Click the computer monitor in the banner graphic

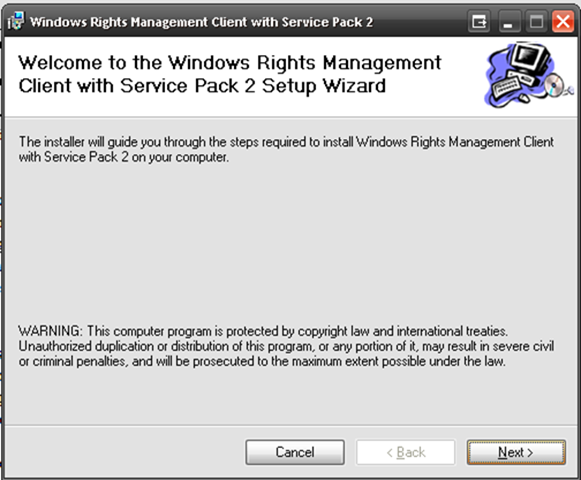[529, 59]
